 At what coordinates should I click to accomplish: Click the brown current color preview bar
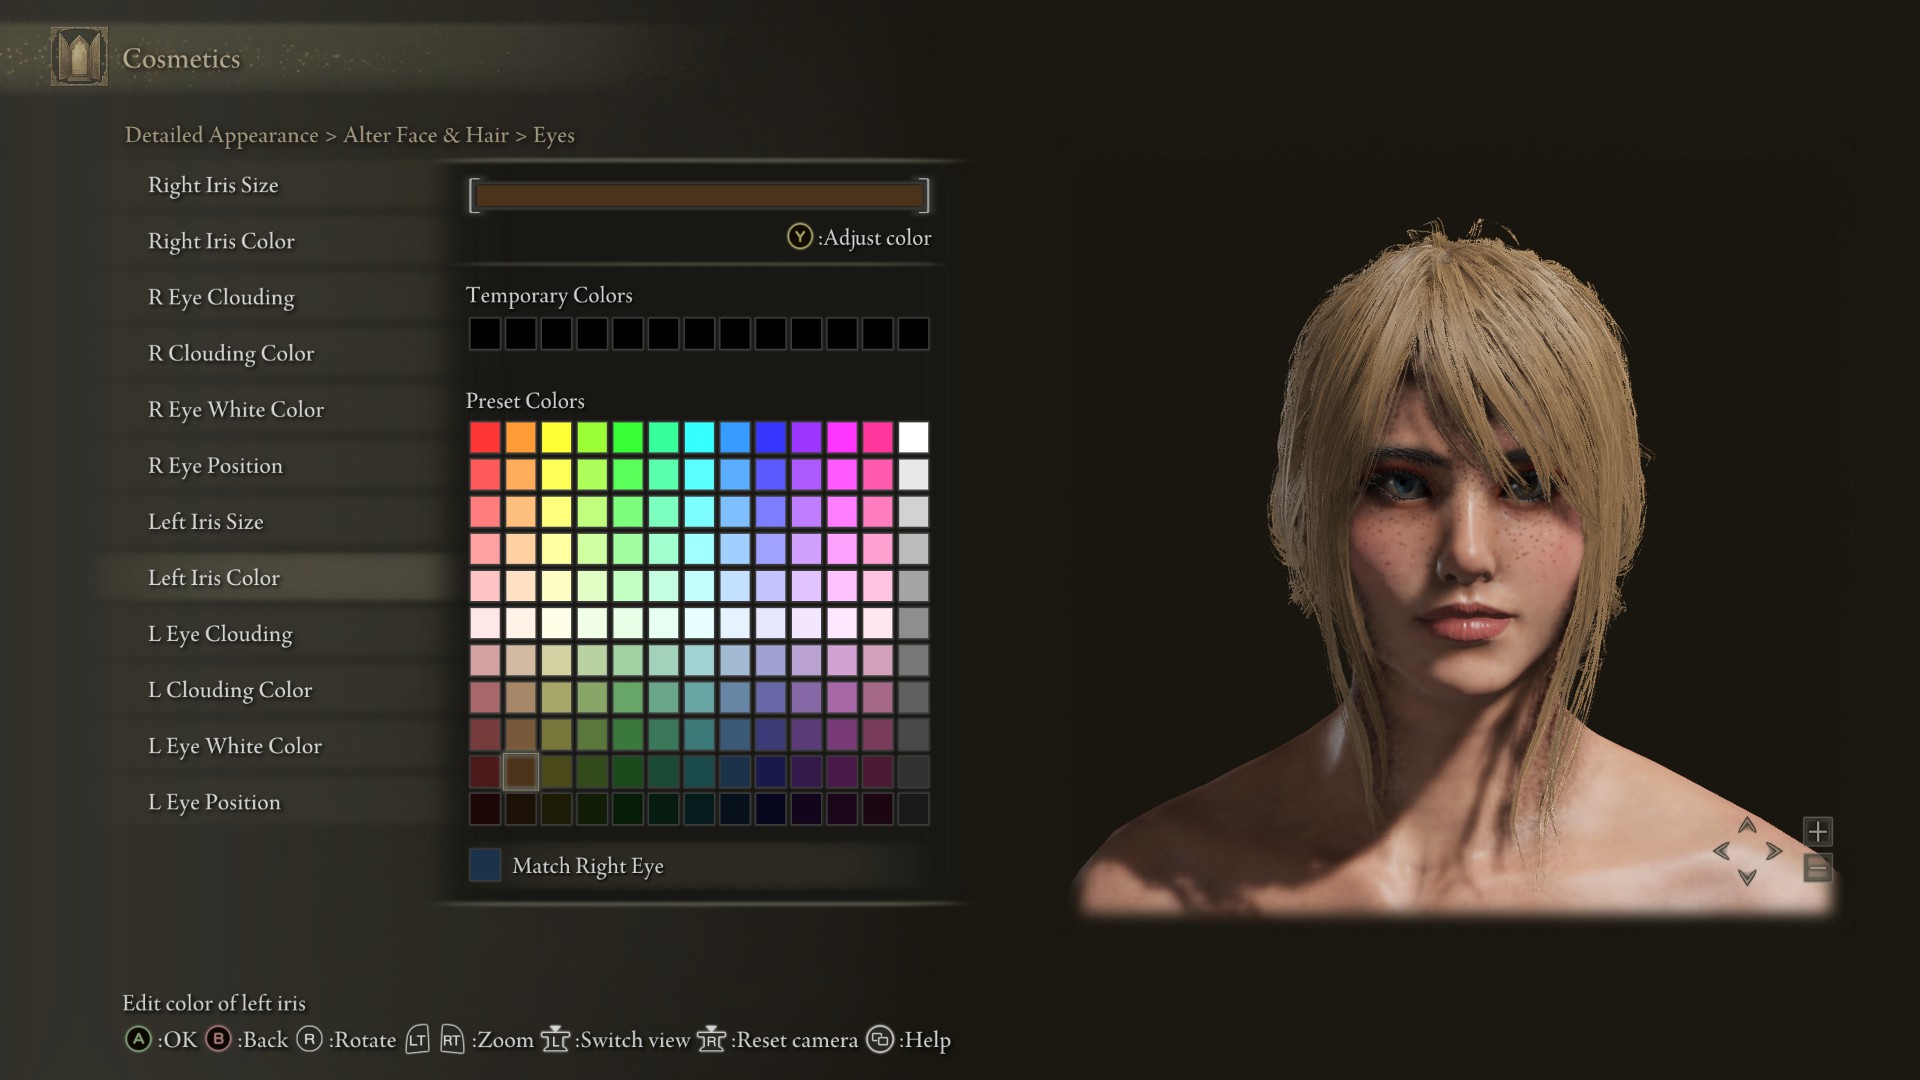[x=699, y=196]
